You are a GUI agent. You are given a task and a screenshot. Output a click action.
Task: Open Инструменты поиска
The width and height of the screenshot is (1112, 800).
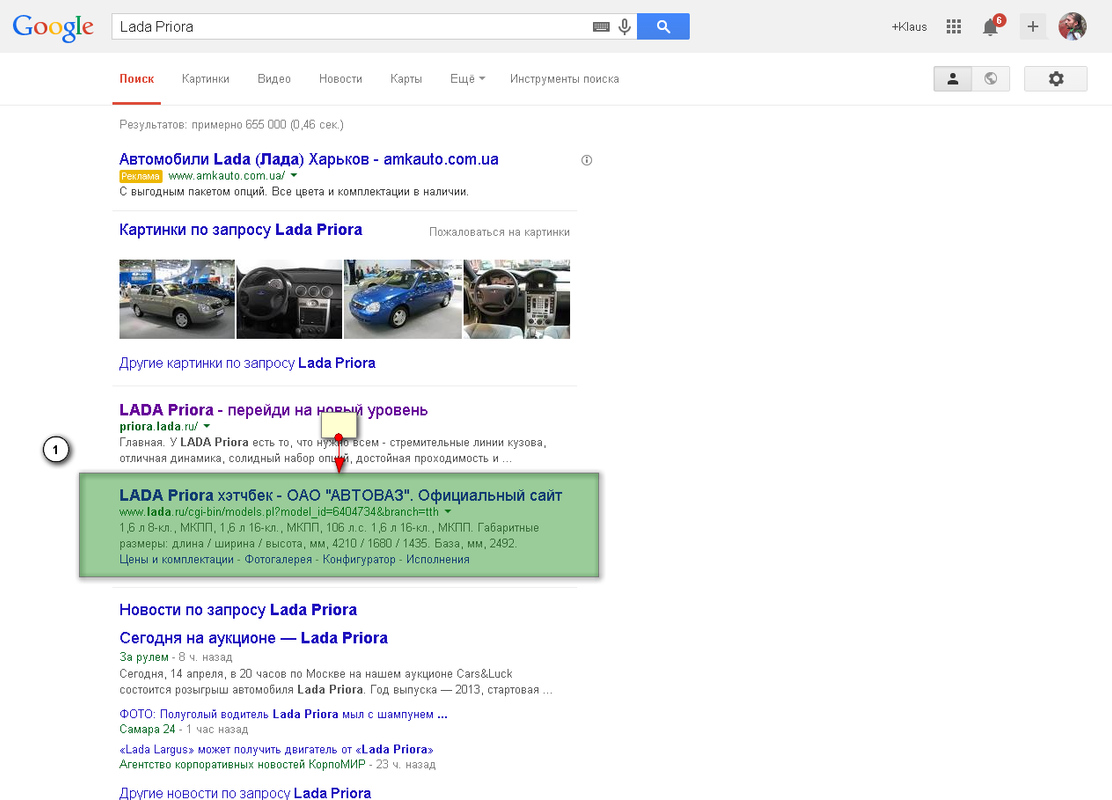pyautogui.click(x=565, y=79)
